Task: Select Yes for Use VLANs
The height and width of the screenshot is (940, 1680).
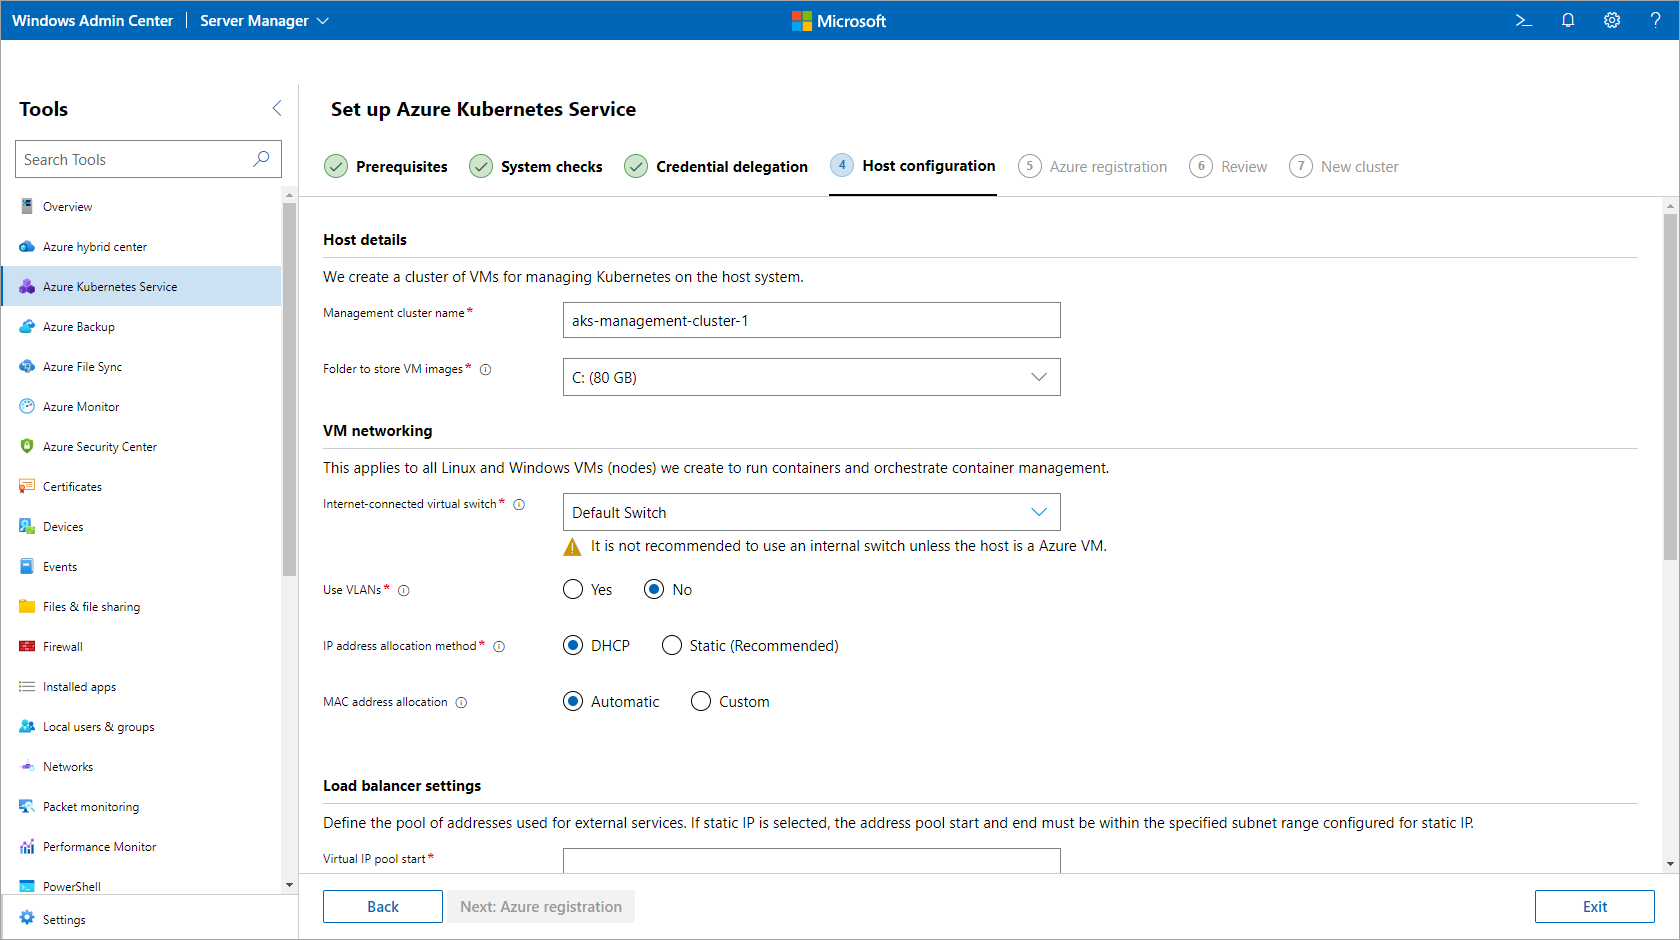Action: click(x=573, y=590)
